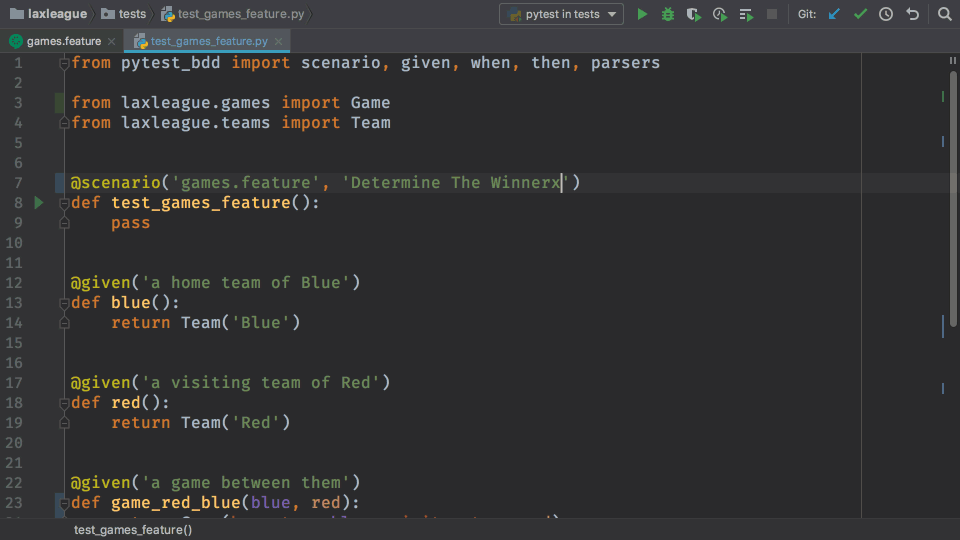Viewport: 960px width, 540px height.
Task: Click the 'games.feature' string on line 7
Action: 246,182
